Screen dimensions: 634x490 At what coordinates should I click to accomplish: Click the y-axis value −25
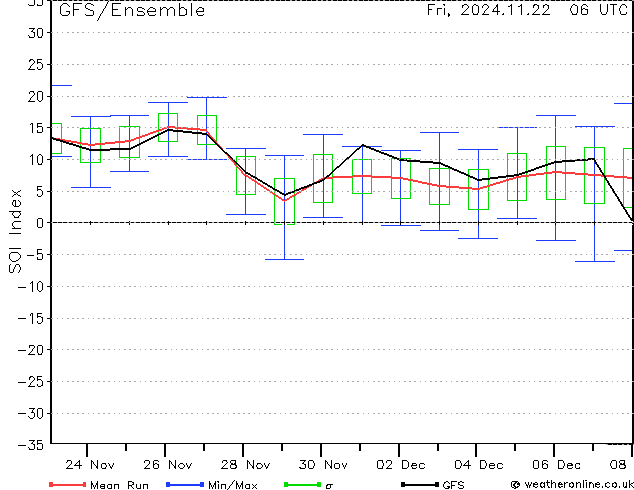pos(31,382)
